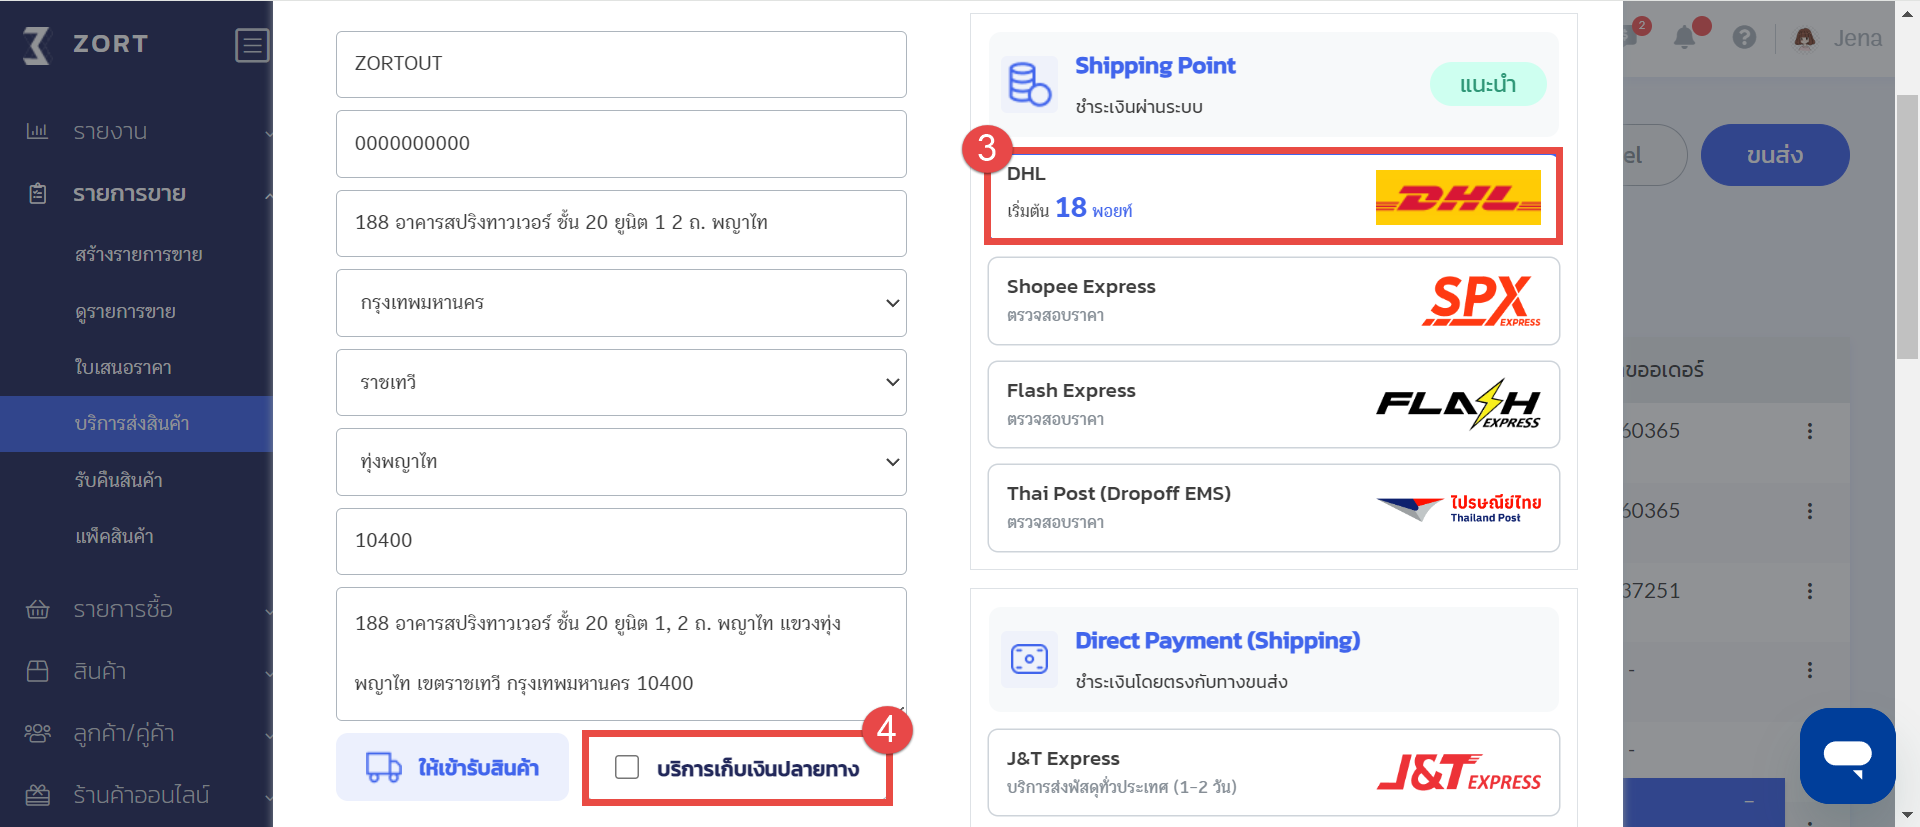Open บริการส่งสินค้า in the sidebar

132,424
